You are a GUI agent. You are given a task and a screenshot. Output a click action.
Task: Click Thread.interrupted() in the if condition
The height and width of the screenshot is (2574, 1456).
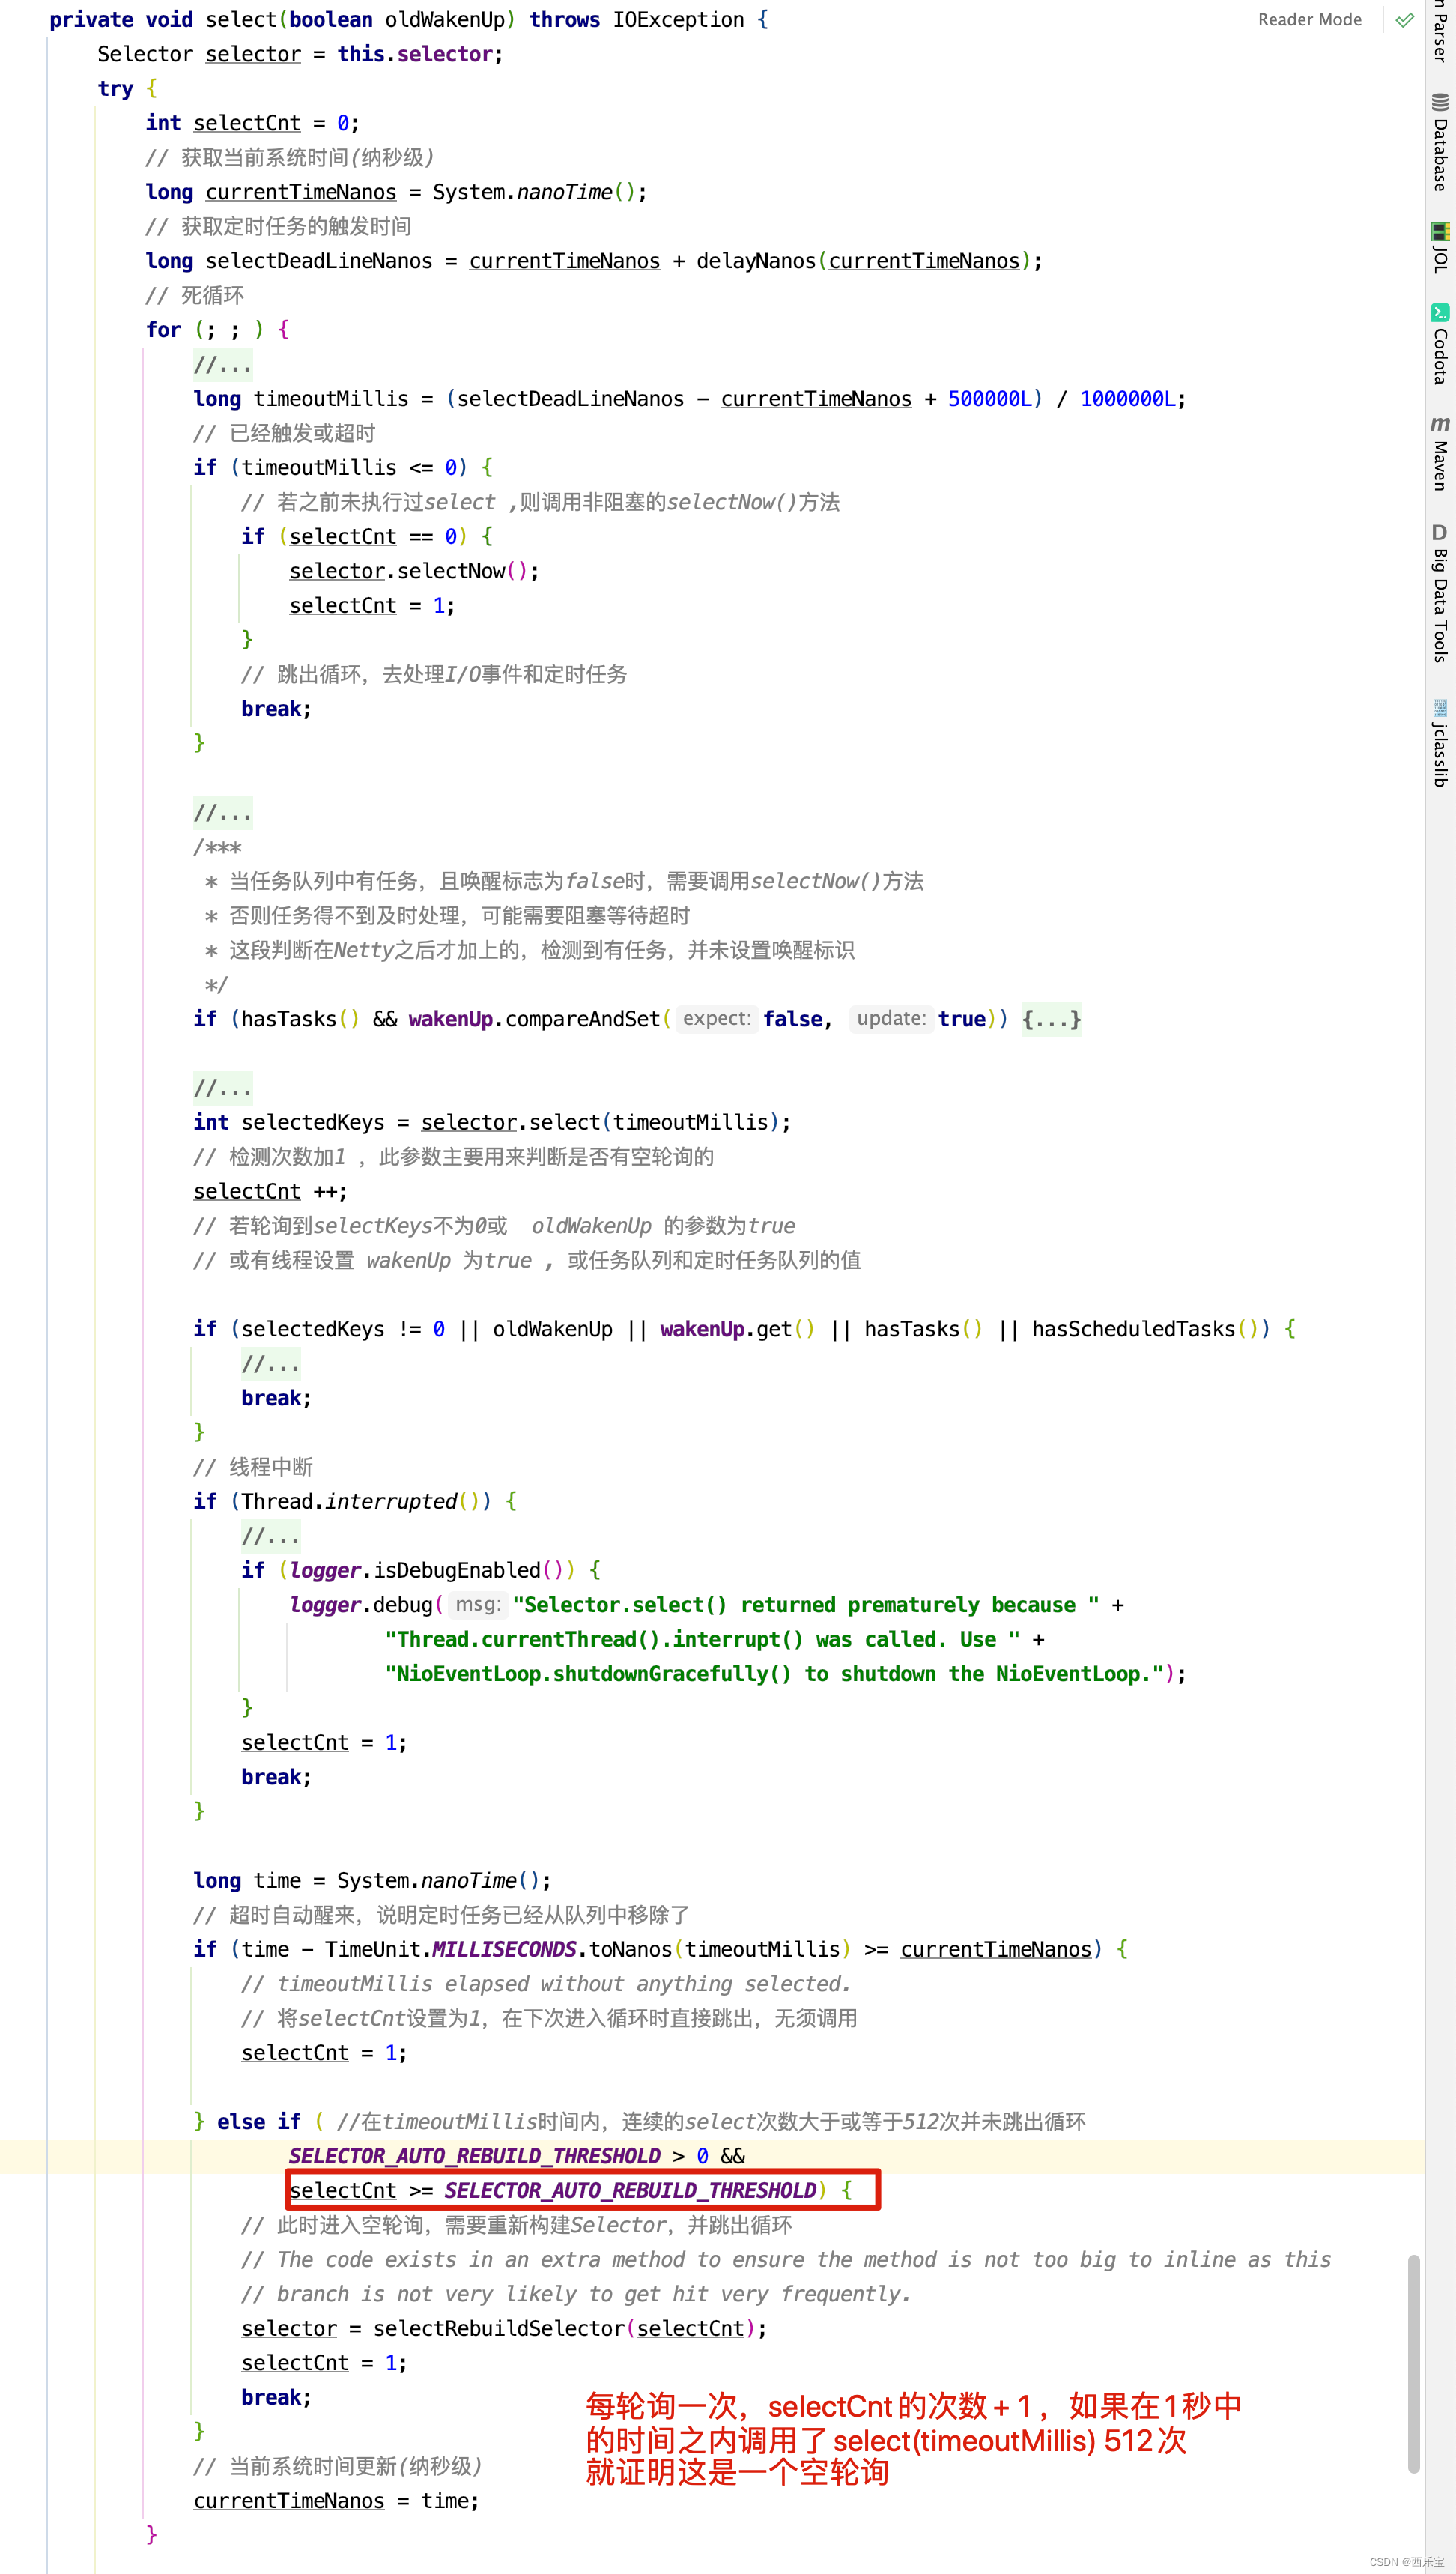[361, 1502]
